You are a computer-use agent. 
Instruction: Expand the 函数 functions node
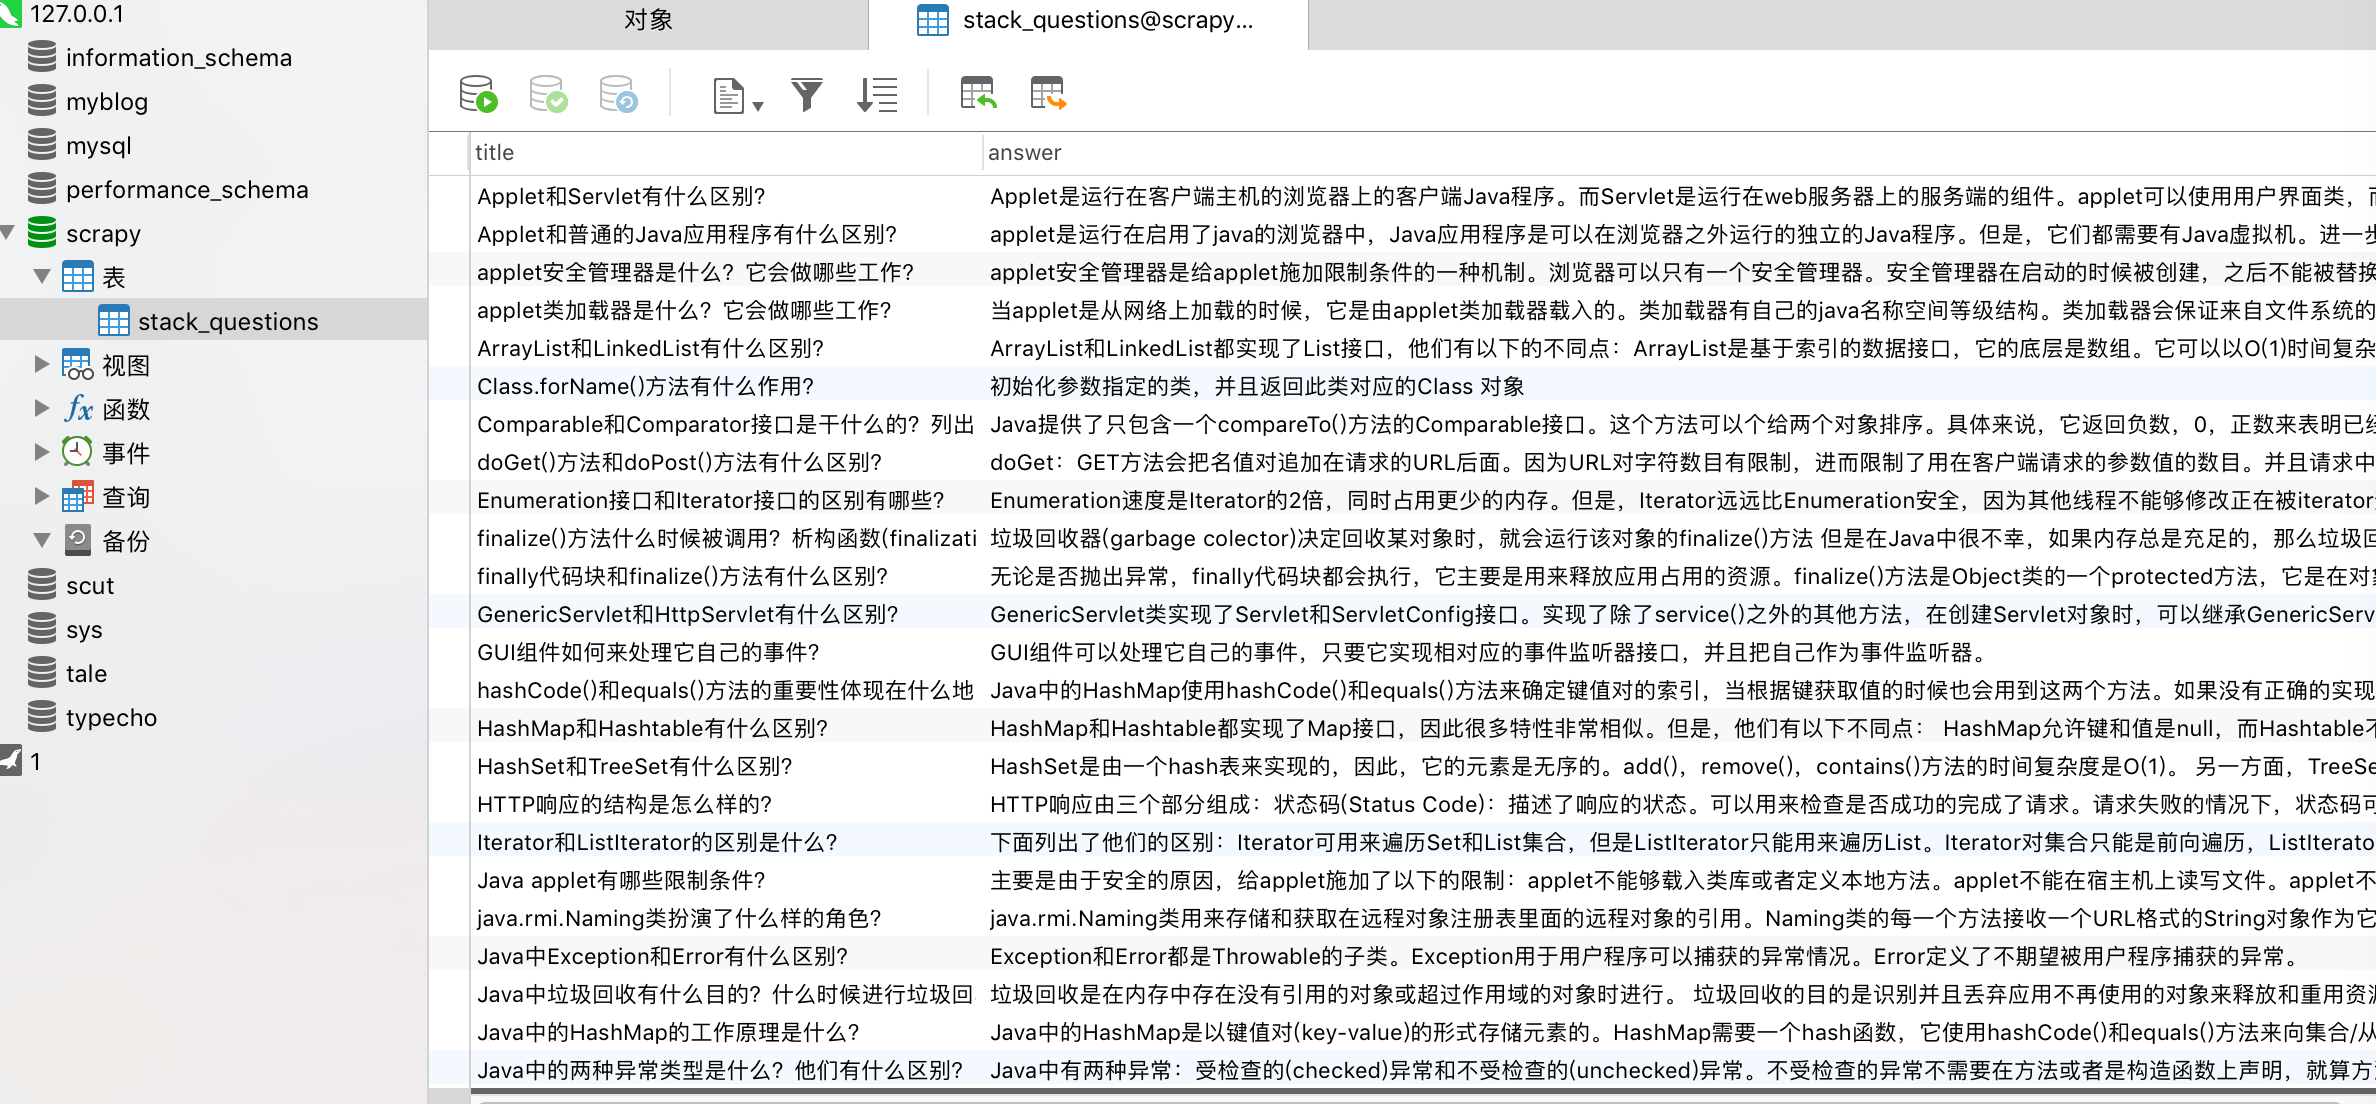(x=42, y=409)
